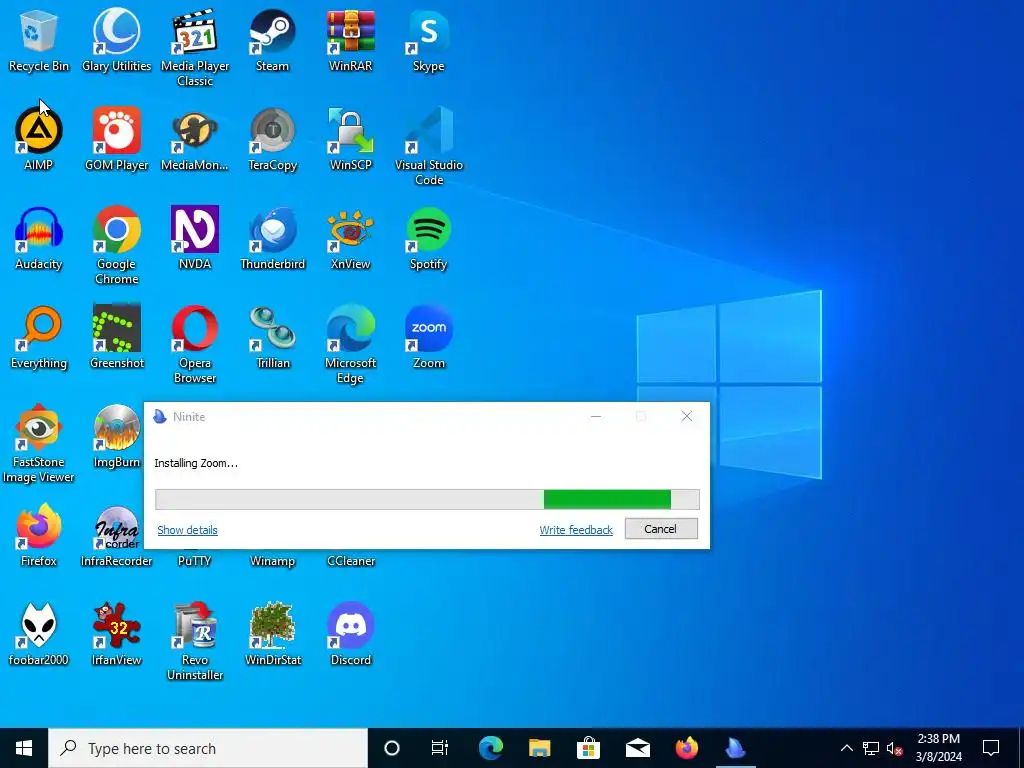Select the Skype shortcut
Viewport: 1024px width, 768px height.
[x=428, y=40]
